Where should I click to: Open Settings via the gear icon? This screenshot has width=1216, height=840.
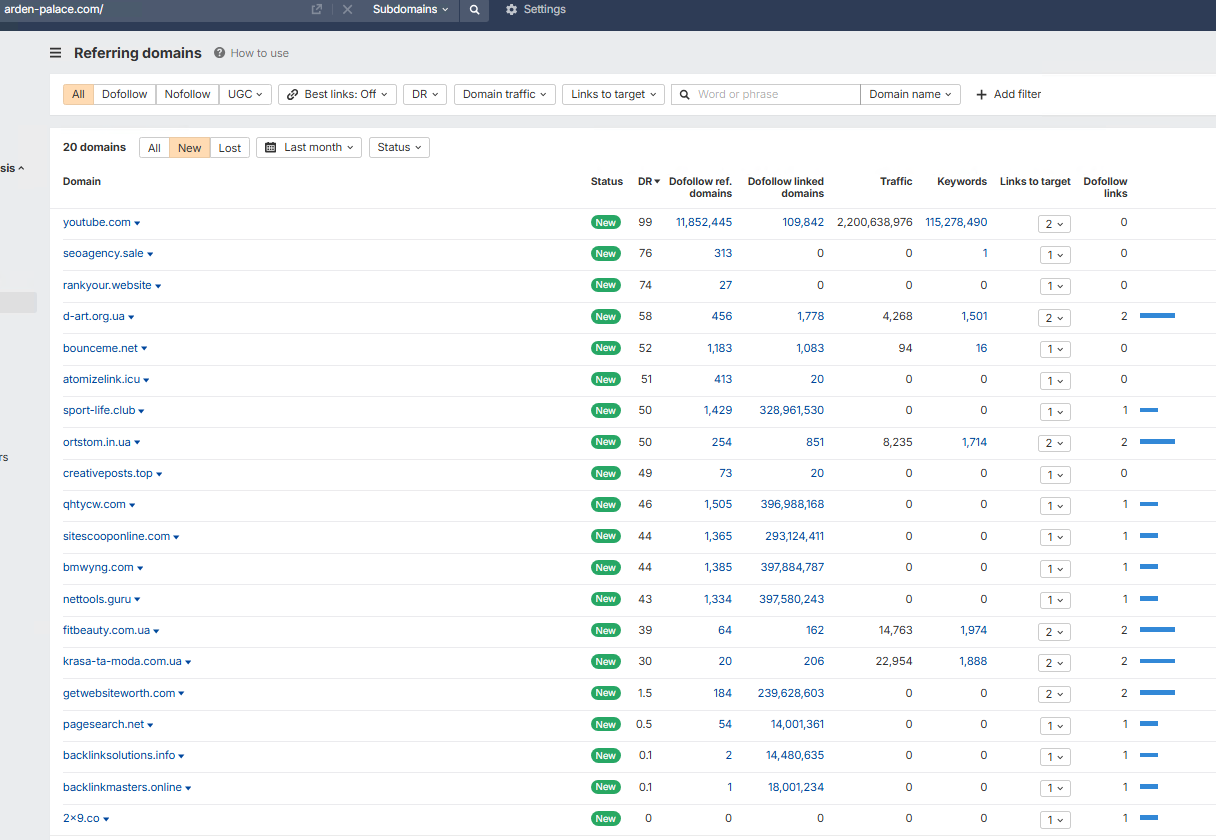tap(511, 10)
